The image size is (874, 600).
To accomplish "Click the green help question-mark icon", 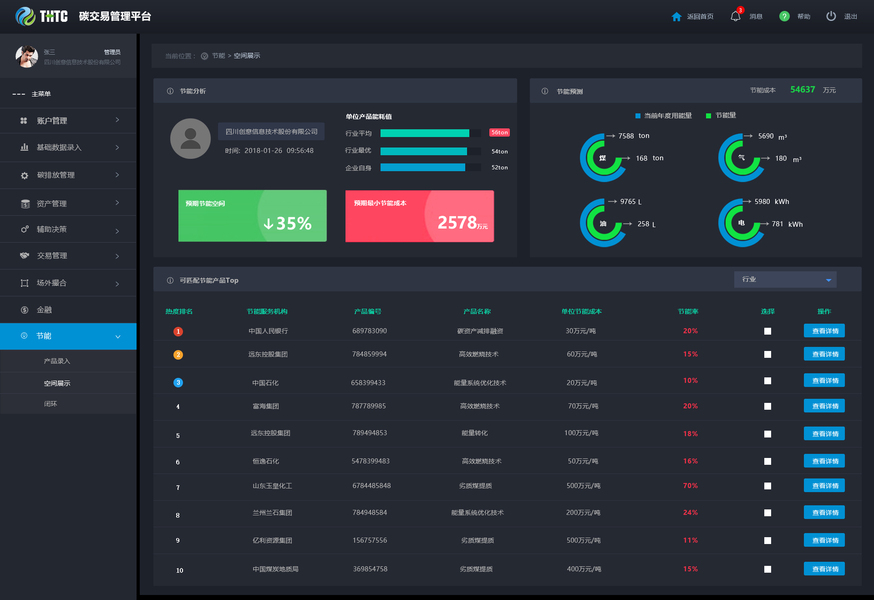I will click(x=784, y=16).
